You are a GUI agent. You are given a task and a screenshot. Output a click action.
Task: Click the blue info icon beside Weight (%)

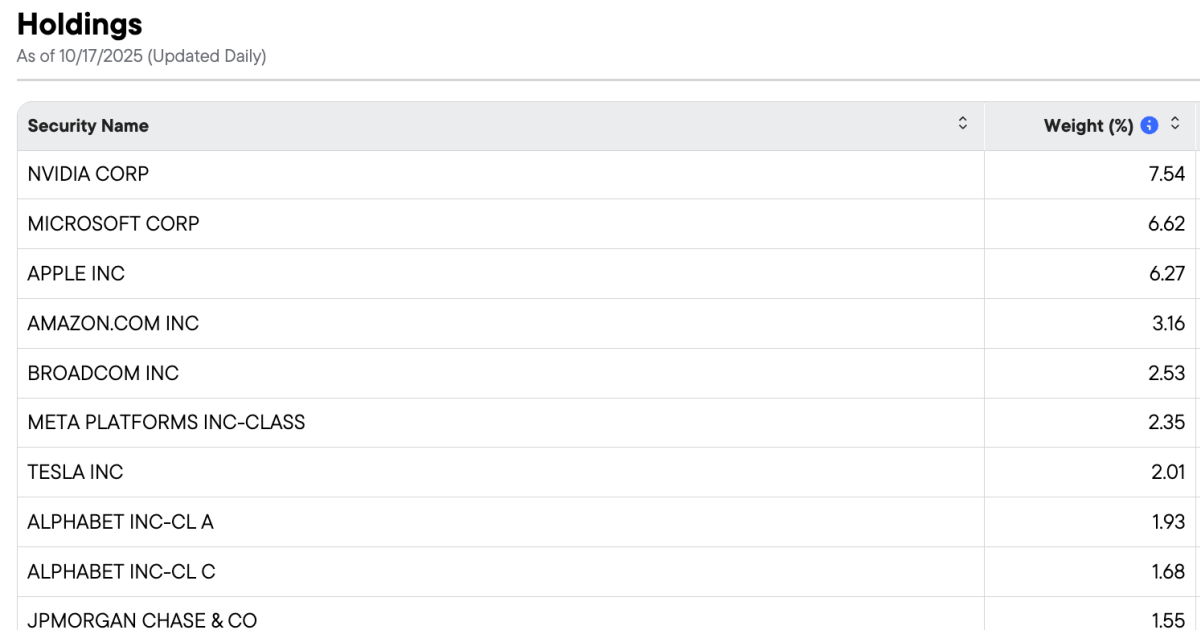(1149, 125)
